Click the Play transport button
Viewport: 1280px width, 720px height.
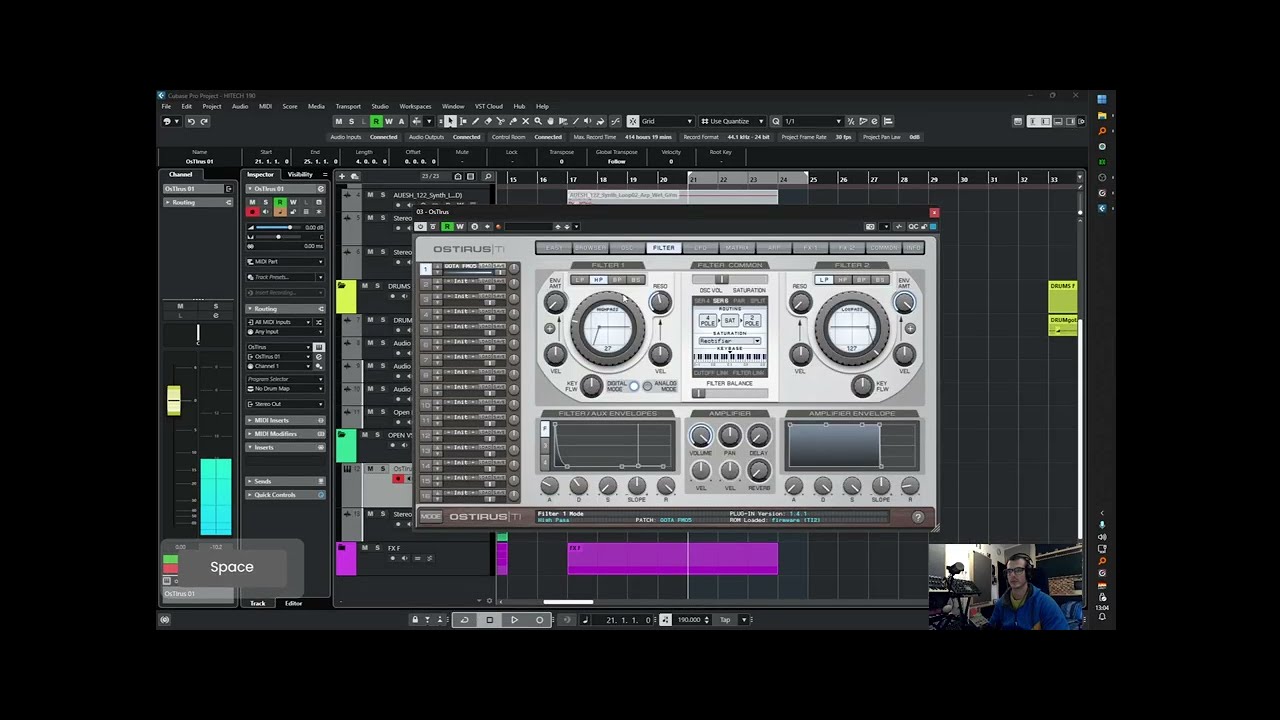(x=514, y=620)
